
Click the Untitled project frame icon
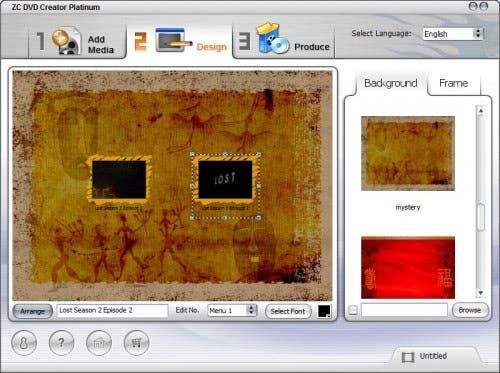(408, 357)
